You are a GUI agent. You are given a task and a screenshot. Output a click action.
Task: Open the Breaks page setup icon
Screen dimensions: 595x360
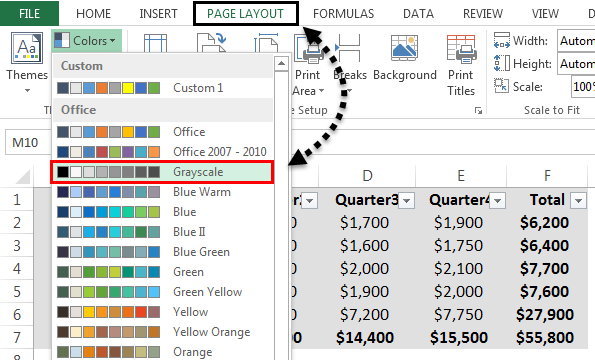348,48
